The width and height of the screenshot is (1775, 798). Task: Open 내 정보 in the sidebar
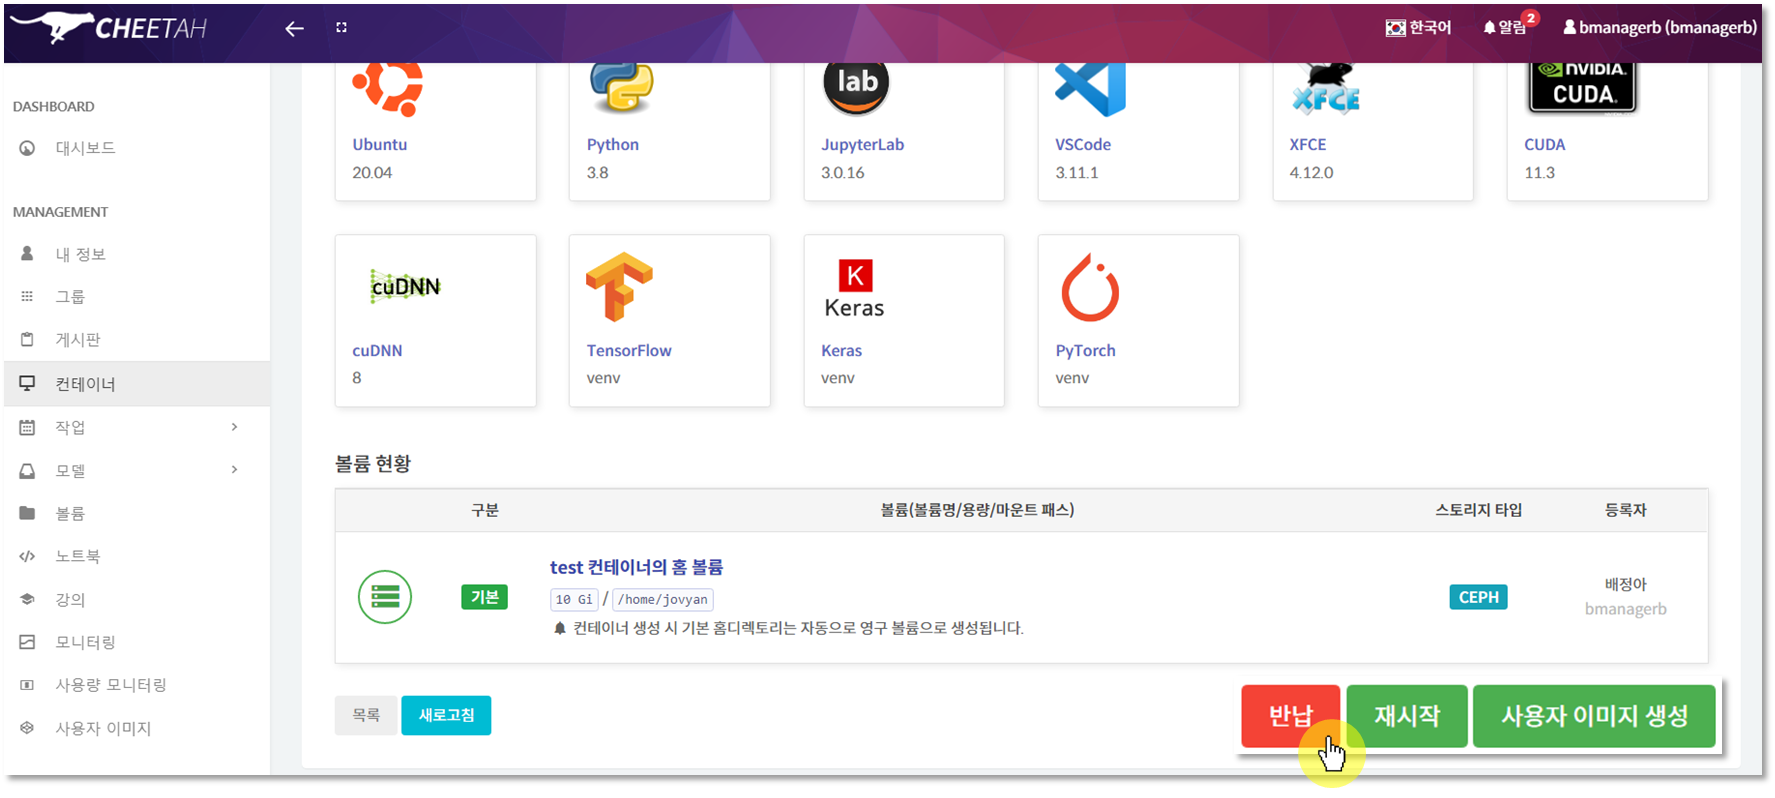(x=80, y=254)
